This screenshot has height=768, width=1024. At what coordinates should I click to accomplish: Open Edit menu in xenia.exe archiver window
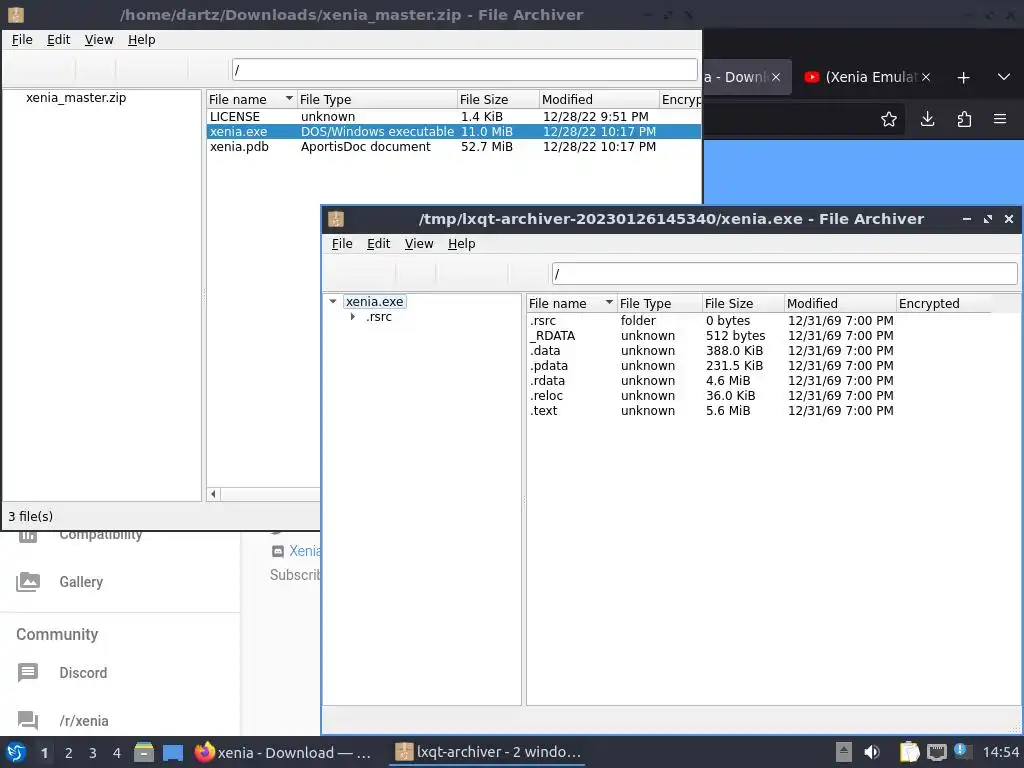(378, 244)
